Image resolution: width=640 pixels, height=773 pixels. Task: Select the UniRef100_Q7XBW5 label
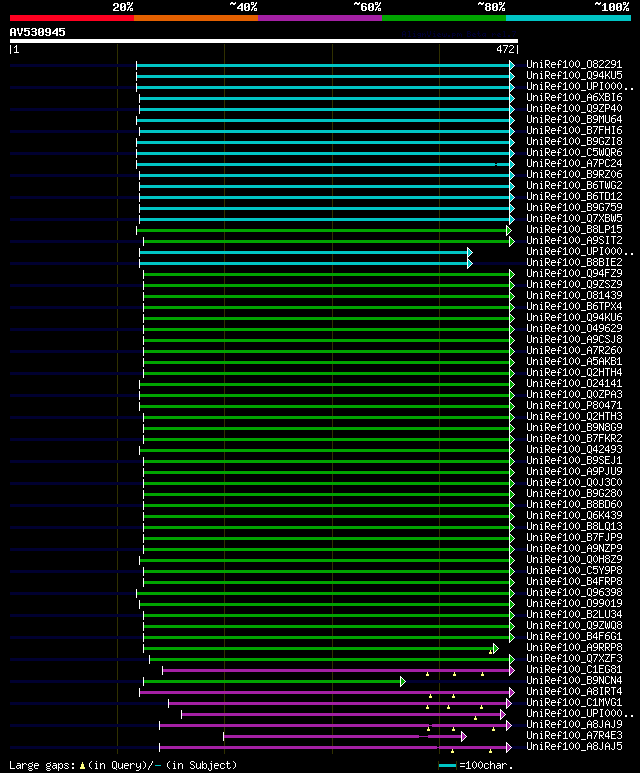pos(574,218)
